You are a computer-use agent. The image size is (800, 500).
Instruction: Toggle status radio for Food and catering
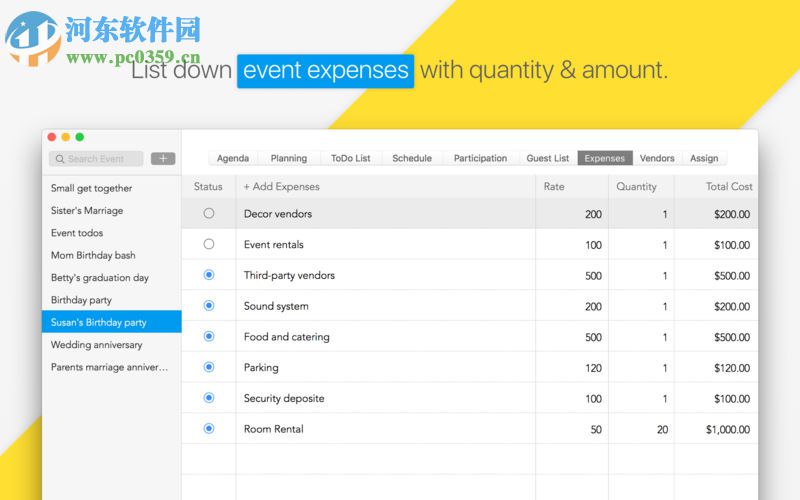click(209, 336)
